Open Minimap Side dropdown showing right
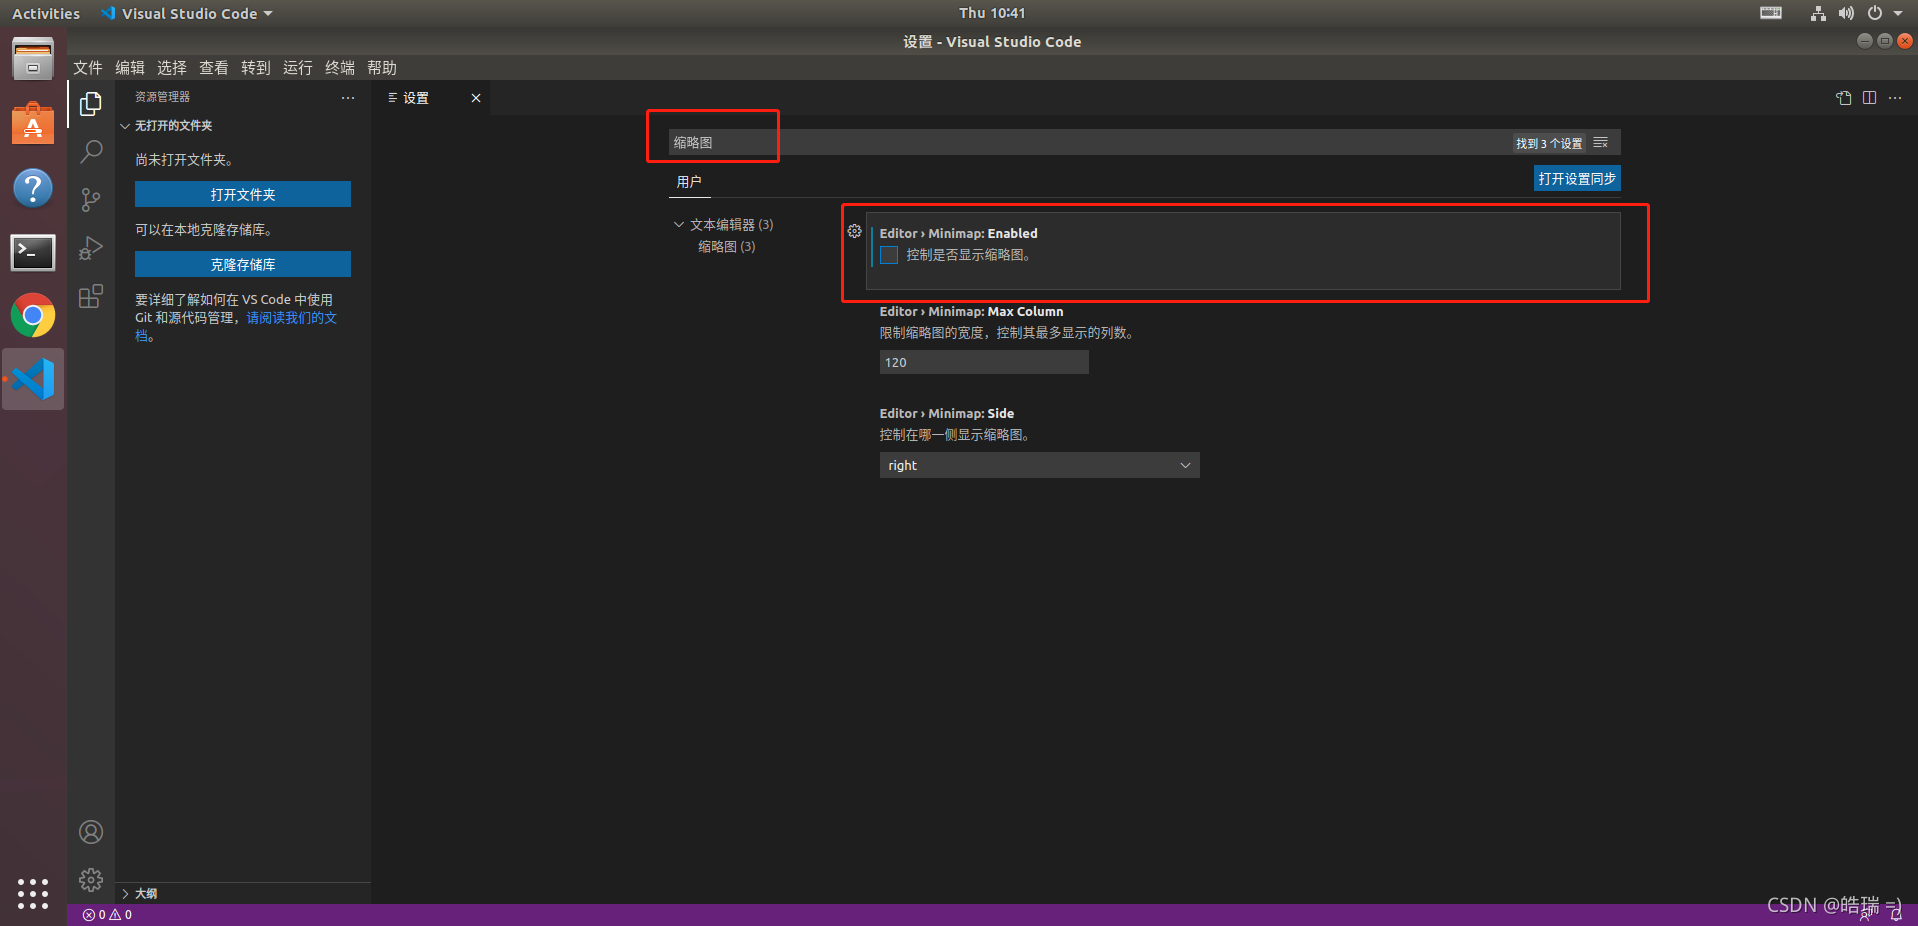Viewport: 1918px width, 926px height. (x=1039, y=465)
